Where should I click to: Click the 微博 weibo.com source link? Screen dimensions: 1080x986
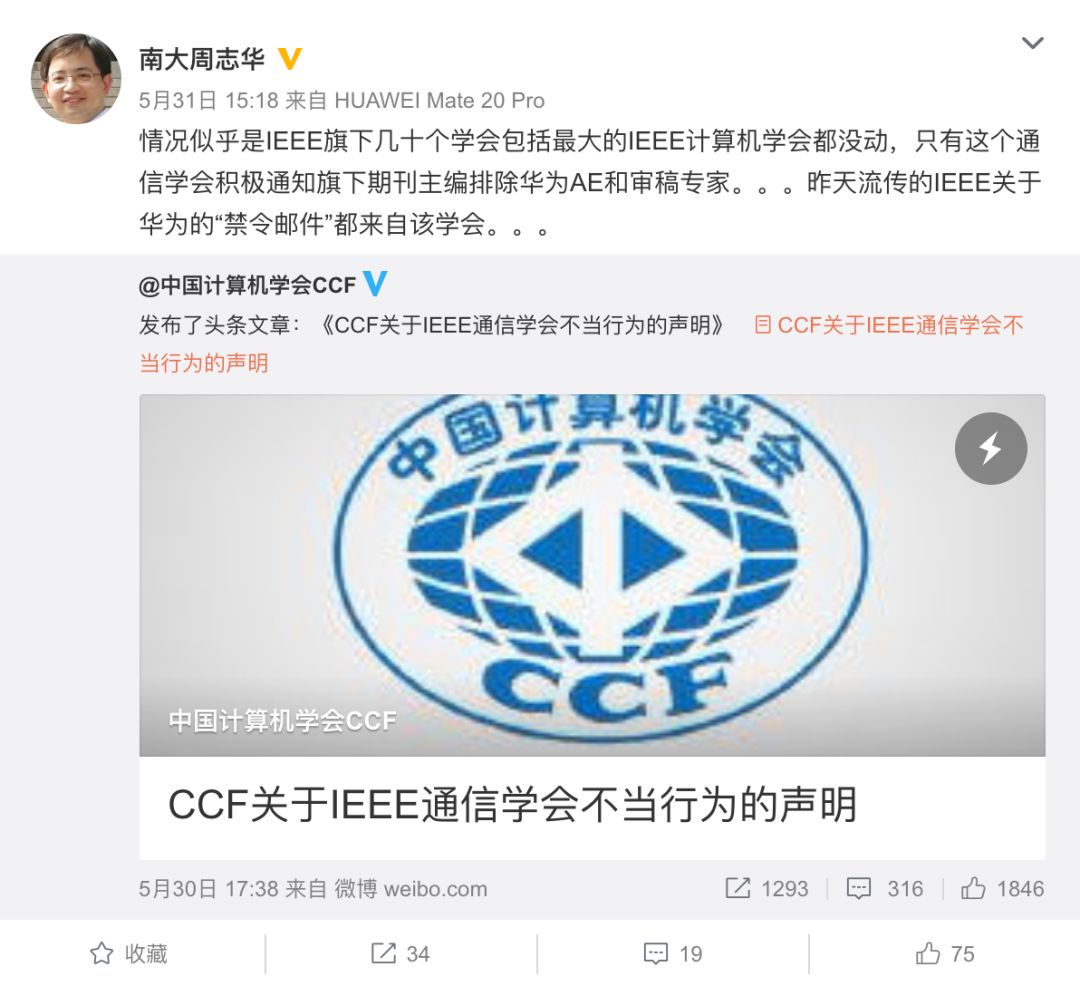point(411,889)
